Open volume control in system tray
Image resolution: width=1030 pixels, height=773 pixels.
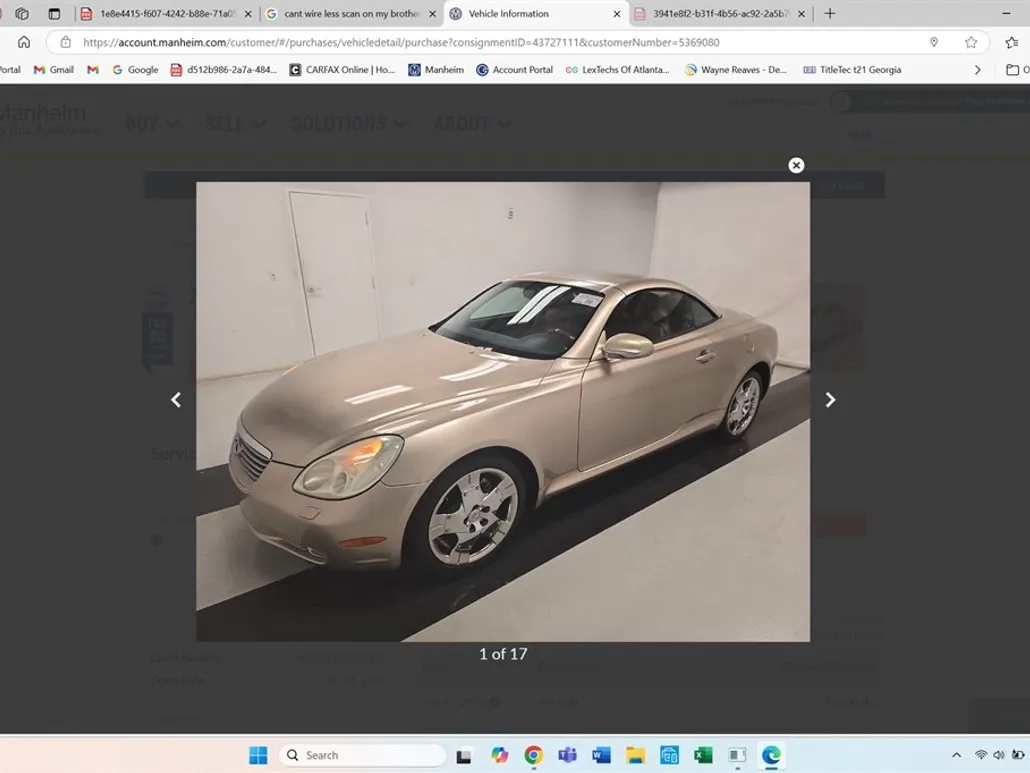[999, 755]
